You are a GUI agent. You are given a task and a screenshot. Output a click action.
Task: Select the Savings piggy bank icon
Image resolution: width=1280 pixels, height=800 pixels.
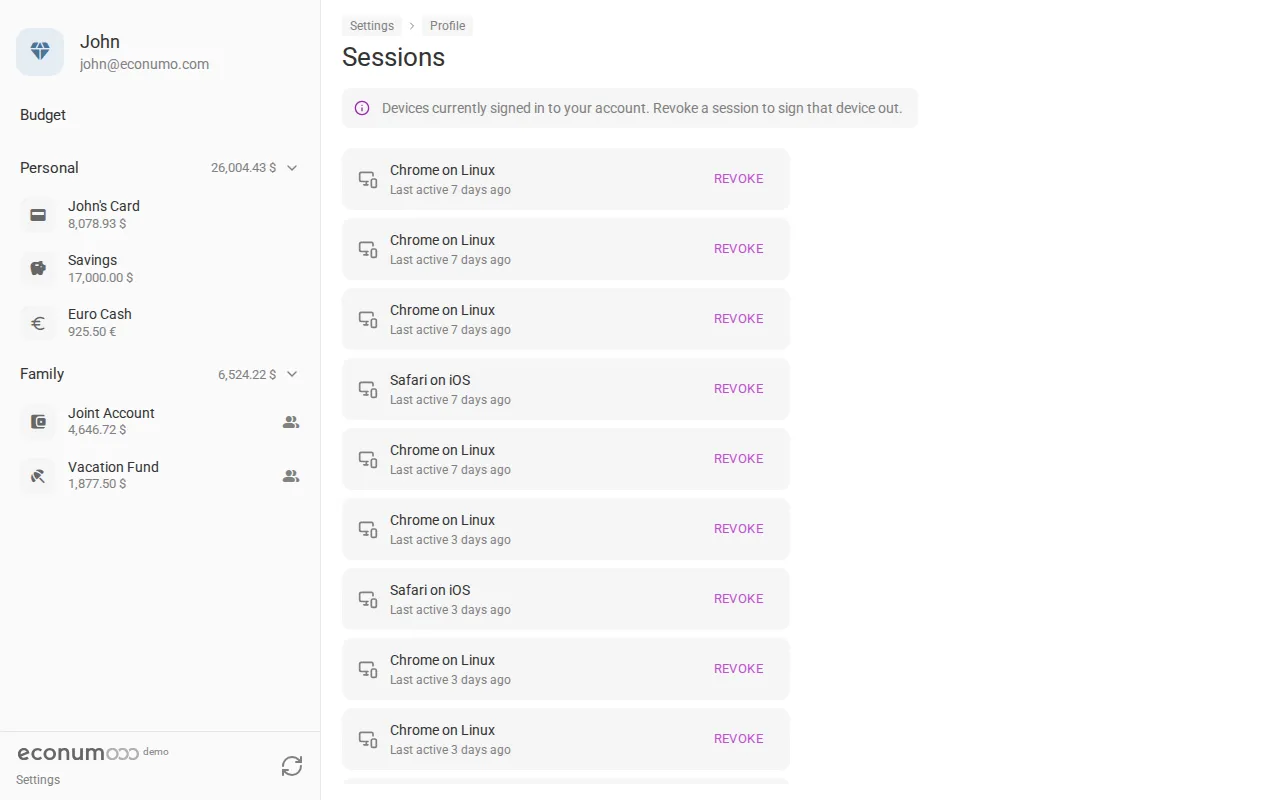(38, 269)
